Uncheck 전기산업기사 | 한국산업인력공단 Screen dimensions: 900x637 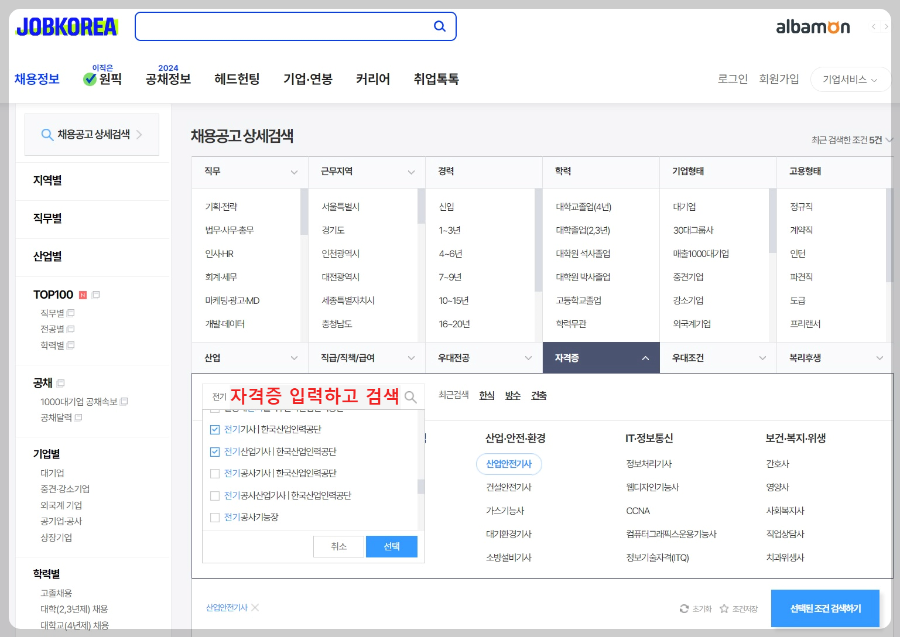coord(214,452)
